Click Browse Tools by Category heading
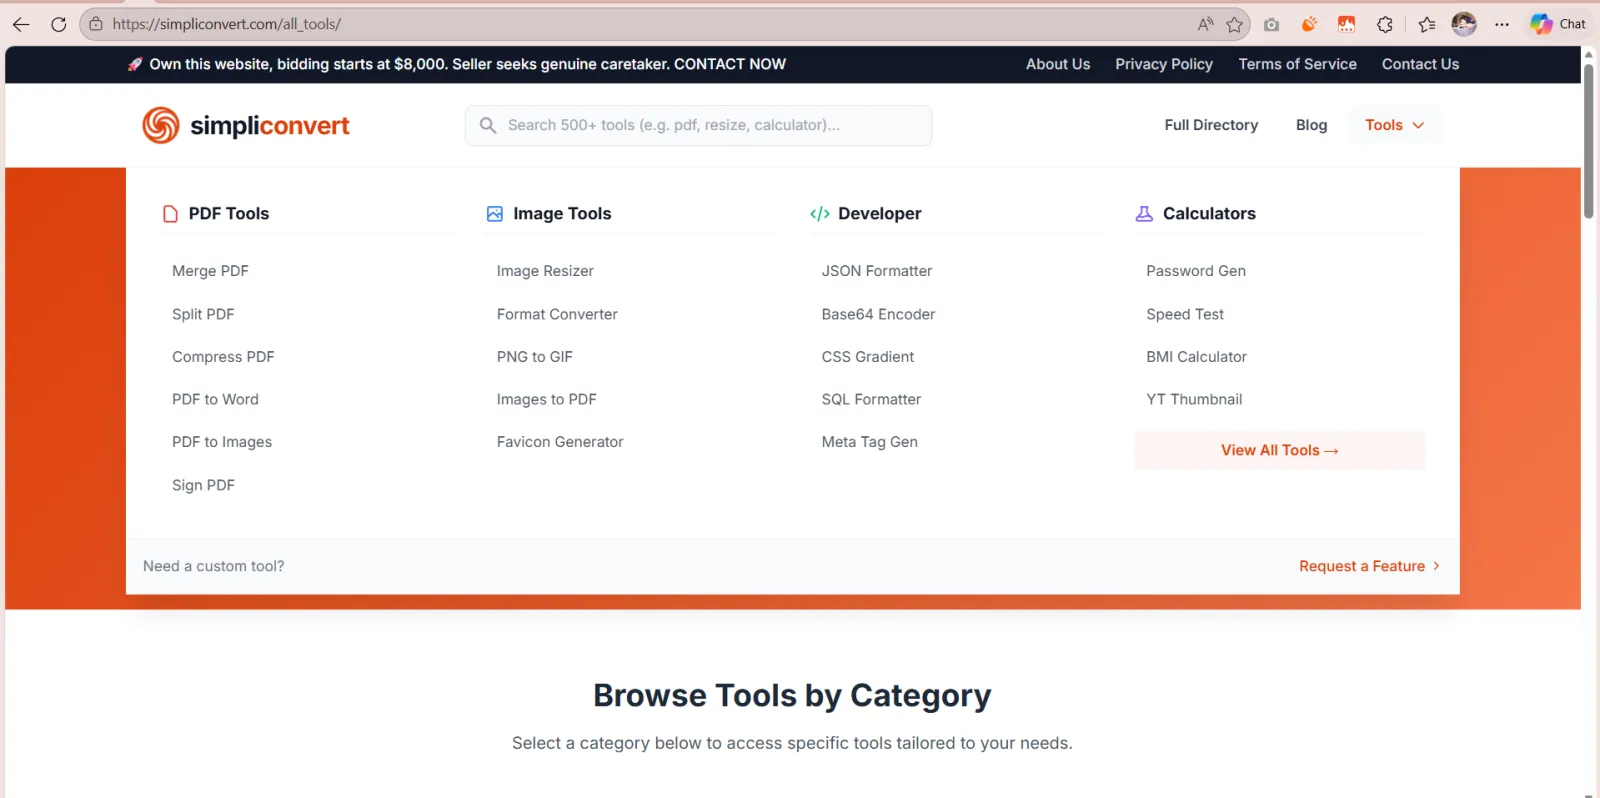Screen dimensions: 1600x798 coord(792,695)
